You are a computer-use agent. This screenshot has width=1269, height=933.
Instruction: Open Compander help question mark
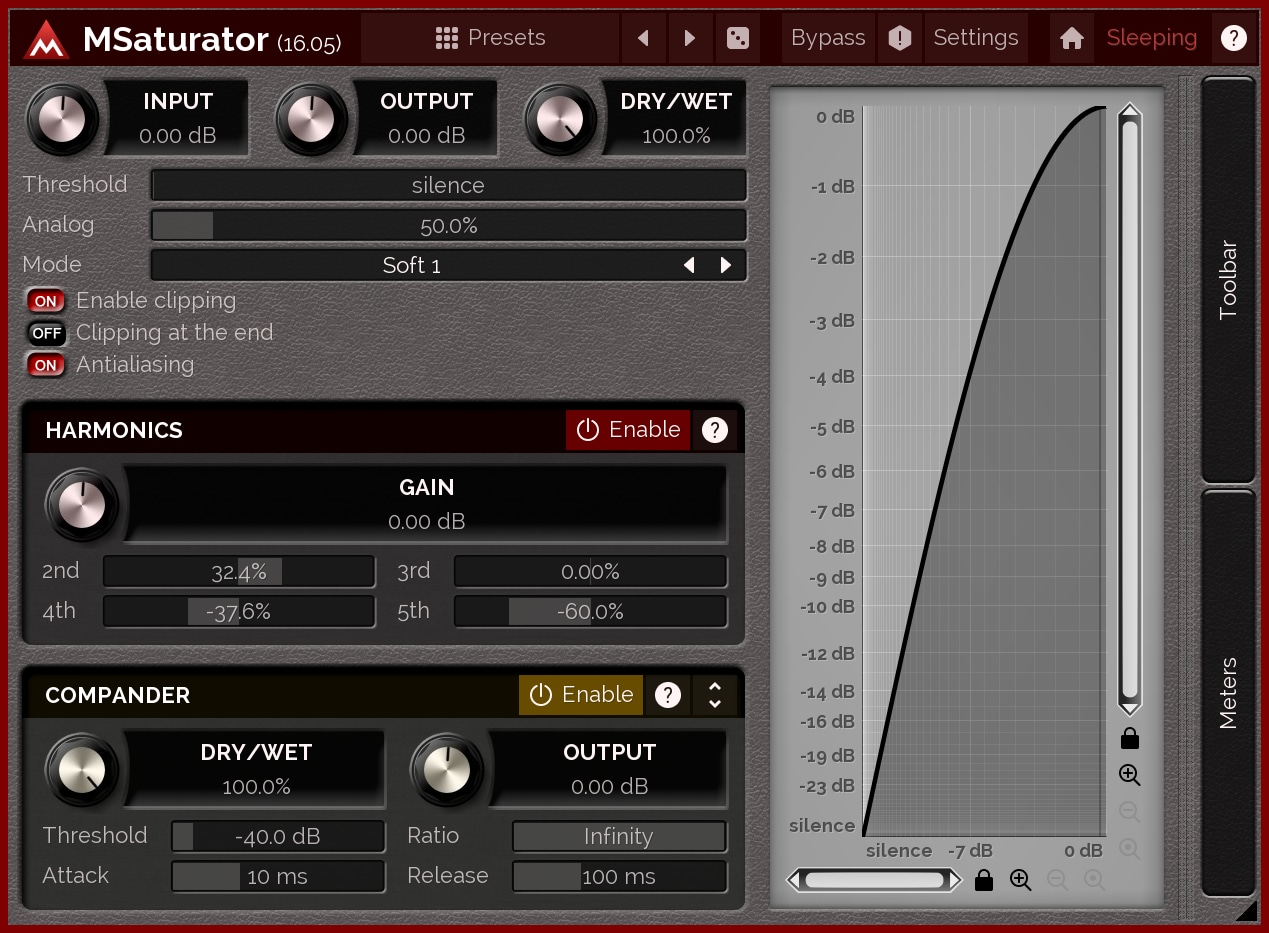668,695
